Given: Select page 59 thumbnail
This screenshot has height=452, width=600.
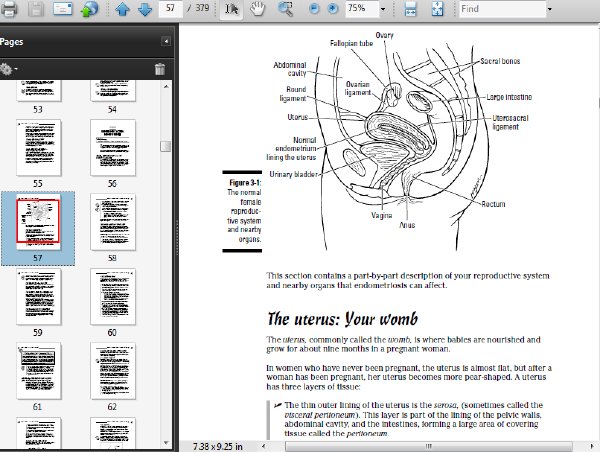Looking at the screenshot, I should pyautogui.click(x=39, y=297).
